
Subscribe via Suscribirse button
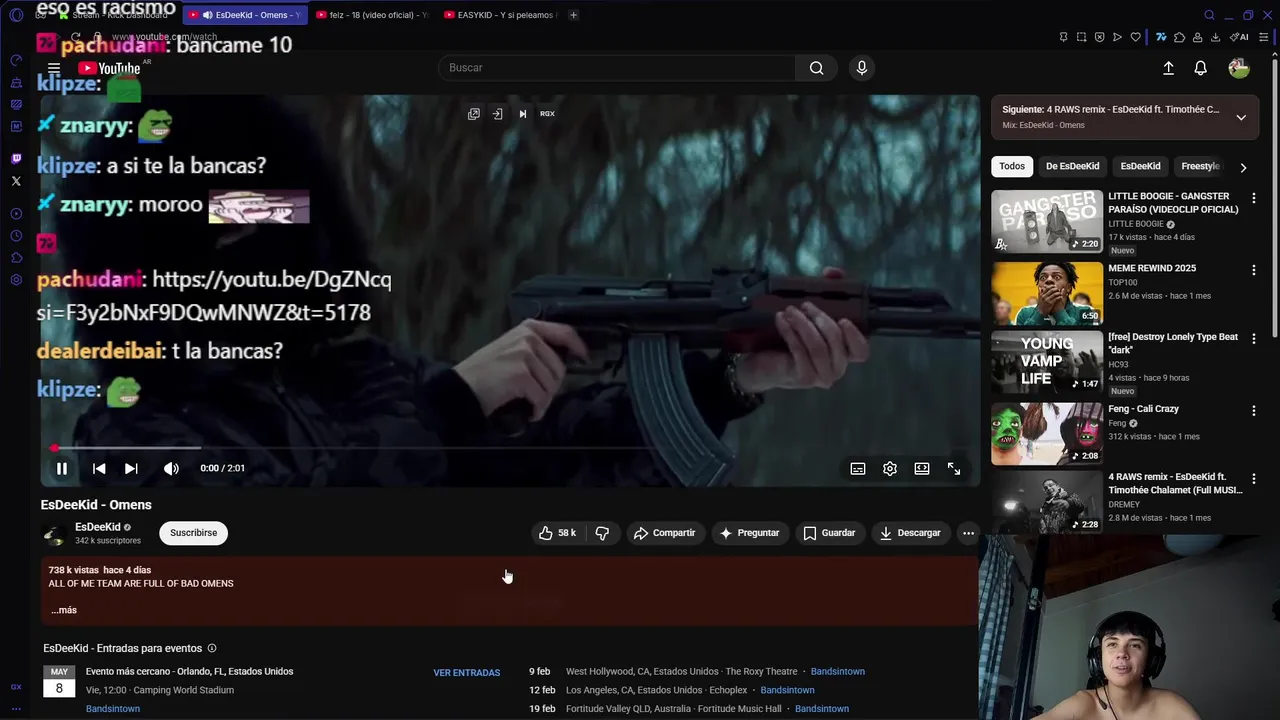click(x=193, y=533)
